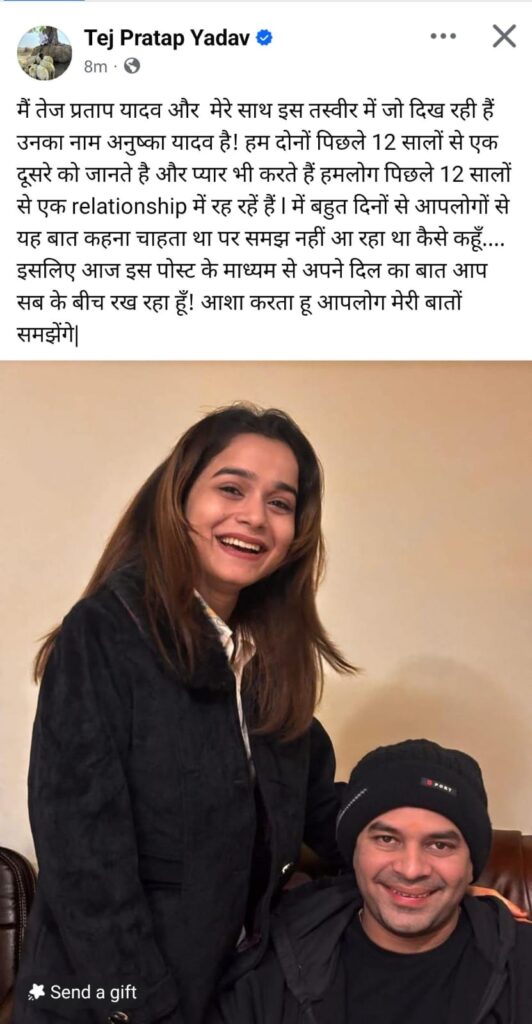The image size is (532, 1024).
Task: Click the globe public audience icon
Action: pyautogui.click(x=132, y=66)
